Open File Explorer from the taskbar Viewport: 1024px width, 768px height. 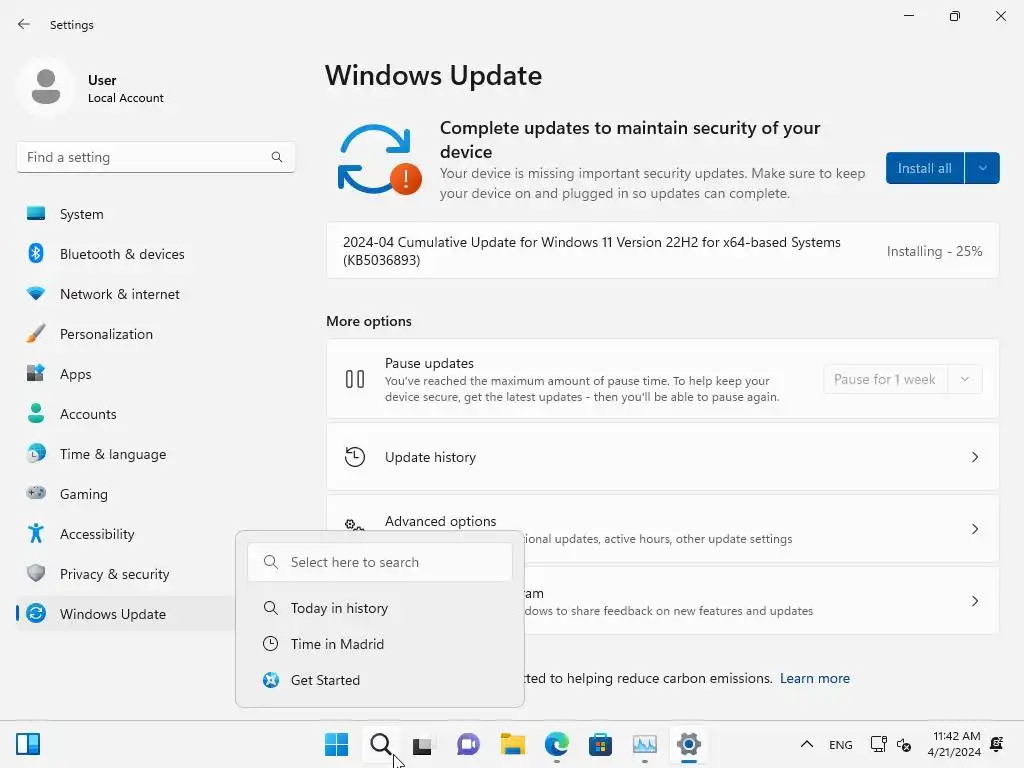[x=513, y=744]
